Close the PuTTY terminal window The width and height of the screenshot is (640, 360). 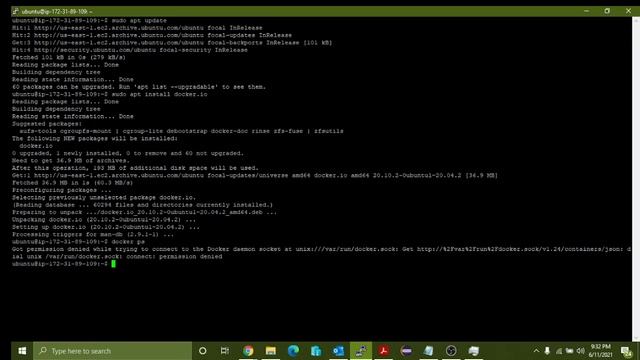coord(628,11)
